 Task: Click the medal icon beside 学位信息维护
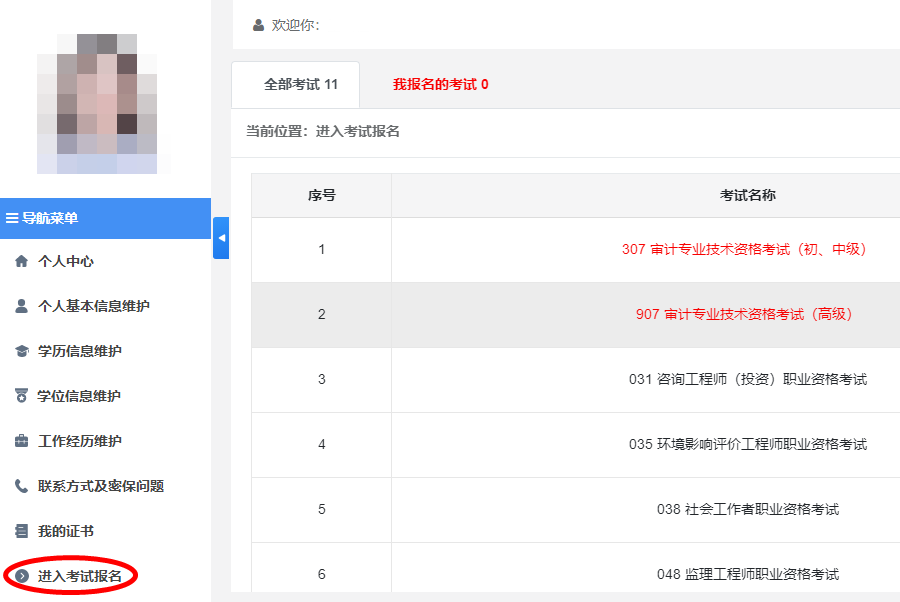[21, 396]
